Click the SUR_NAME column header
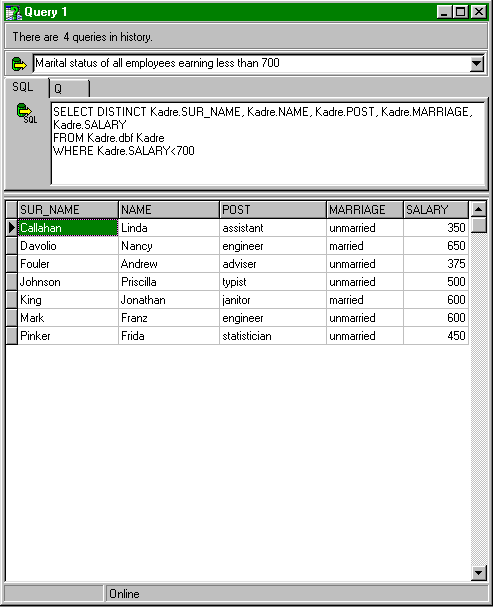Screen dimensions: 493x607 (x=68, y=210)
